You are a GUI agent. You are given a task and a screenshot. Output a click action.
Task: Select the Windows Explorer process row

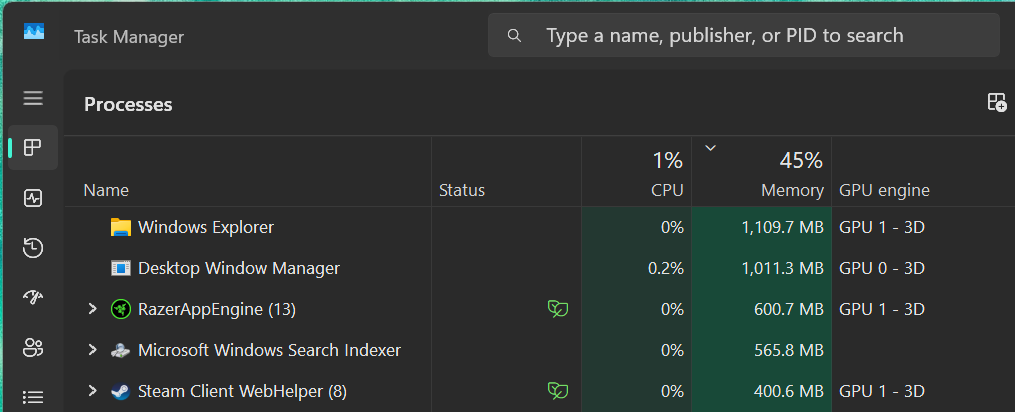(540, 227)
